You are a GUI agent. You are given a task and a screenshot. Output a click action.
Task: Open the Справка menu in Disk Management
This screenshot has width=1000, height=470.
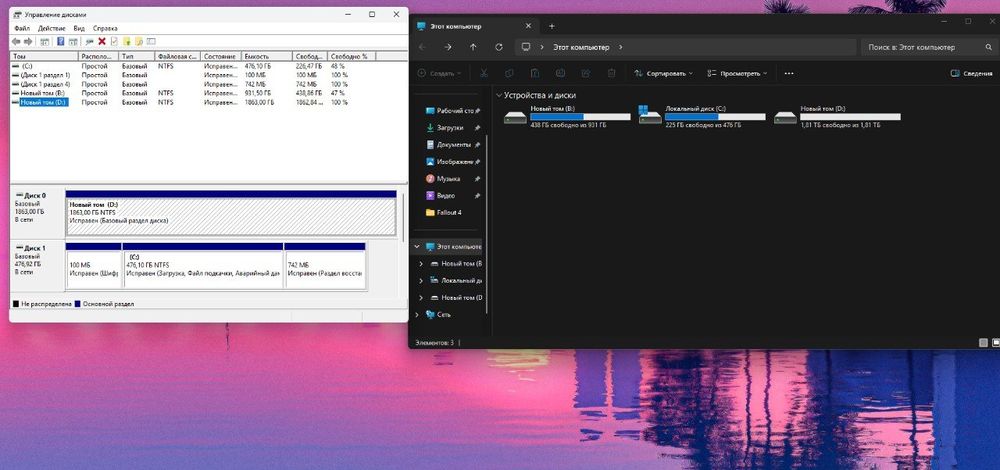(105, 29)
